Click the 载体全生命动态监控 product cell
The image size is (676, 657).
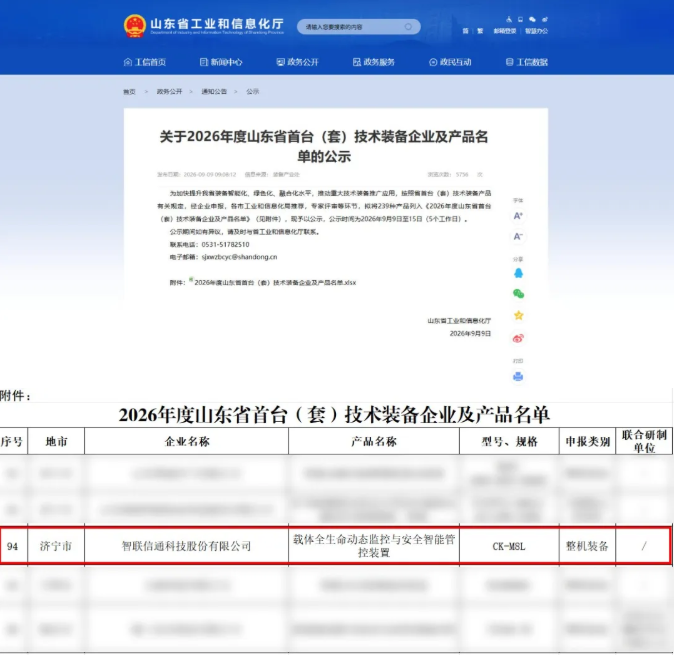(374, 546)
